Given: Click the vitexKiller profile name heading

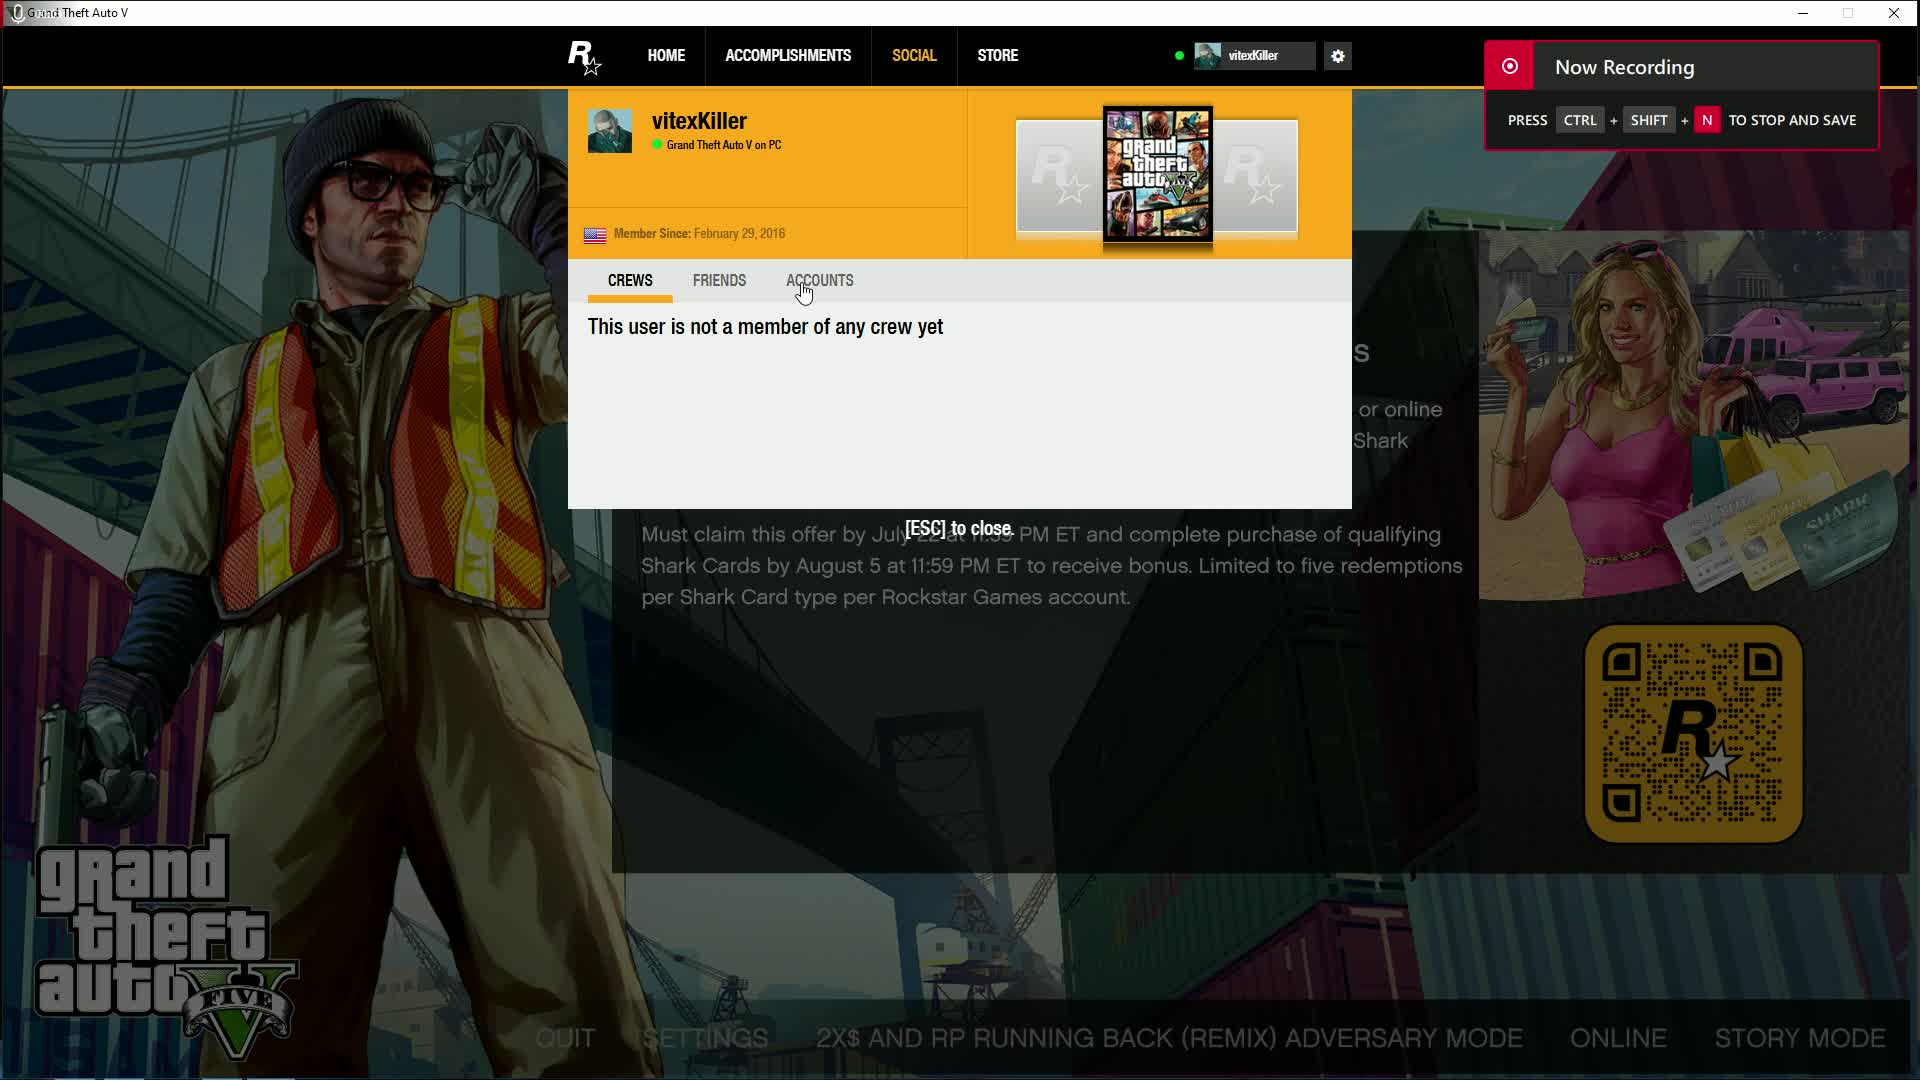Looking at the screenshot, I should (x=699, y=121).
